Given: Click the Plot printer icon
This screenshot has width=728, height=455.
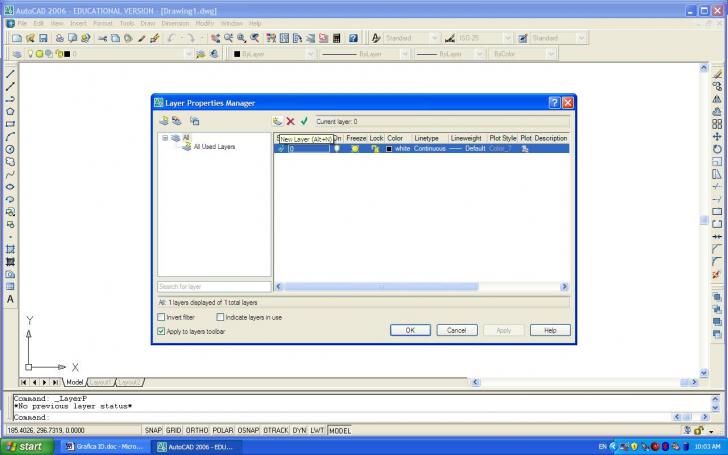Looking at the screenshot, I should (59, 38).
